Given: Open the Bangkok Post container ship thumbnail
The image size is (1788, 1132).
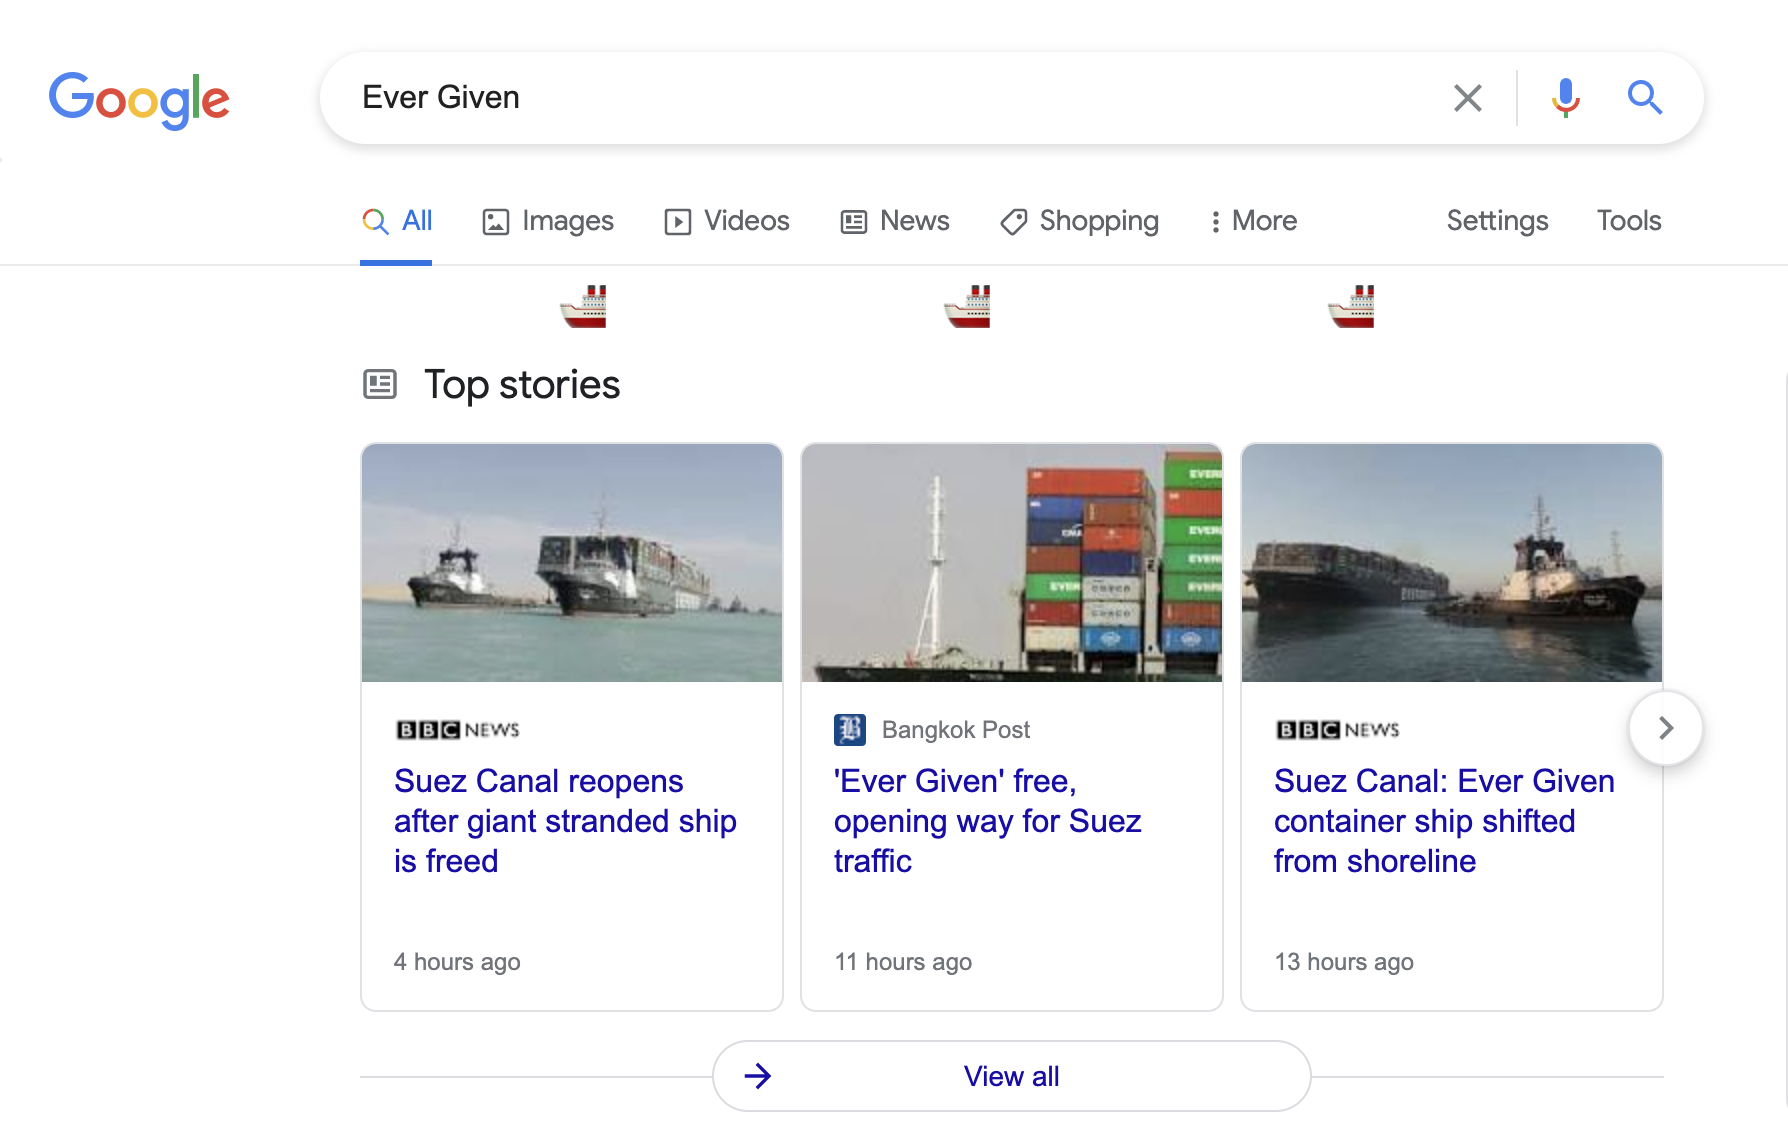Looking at the screenshot, I should click(x=1012, y=563).
